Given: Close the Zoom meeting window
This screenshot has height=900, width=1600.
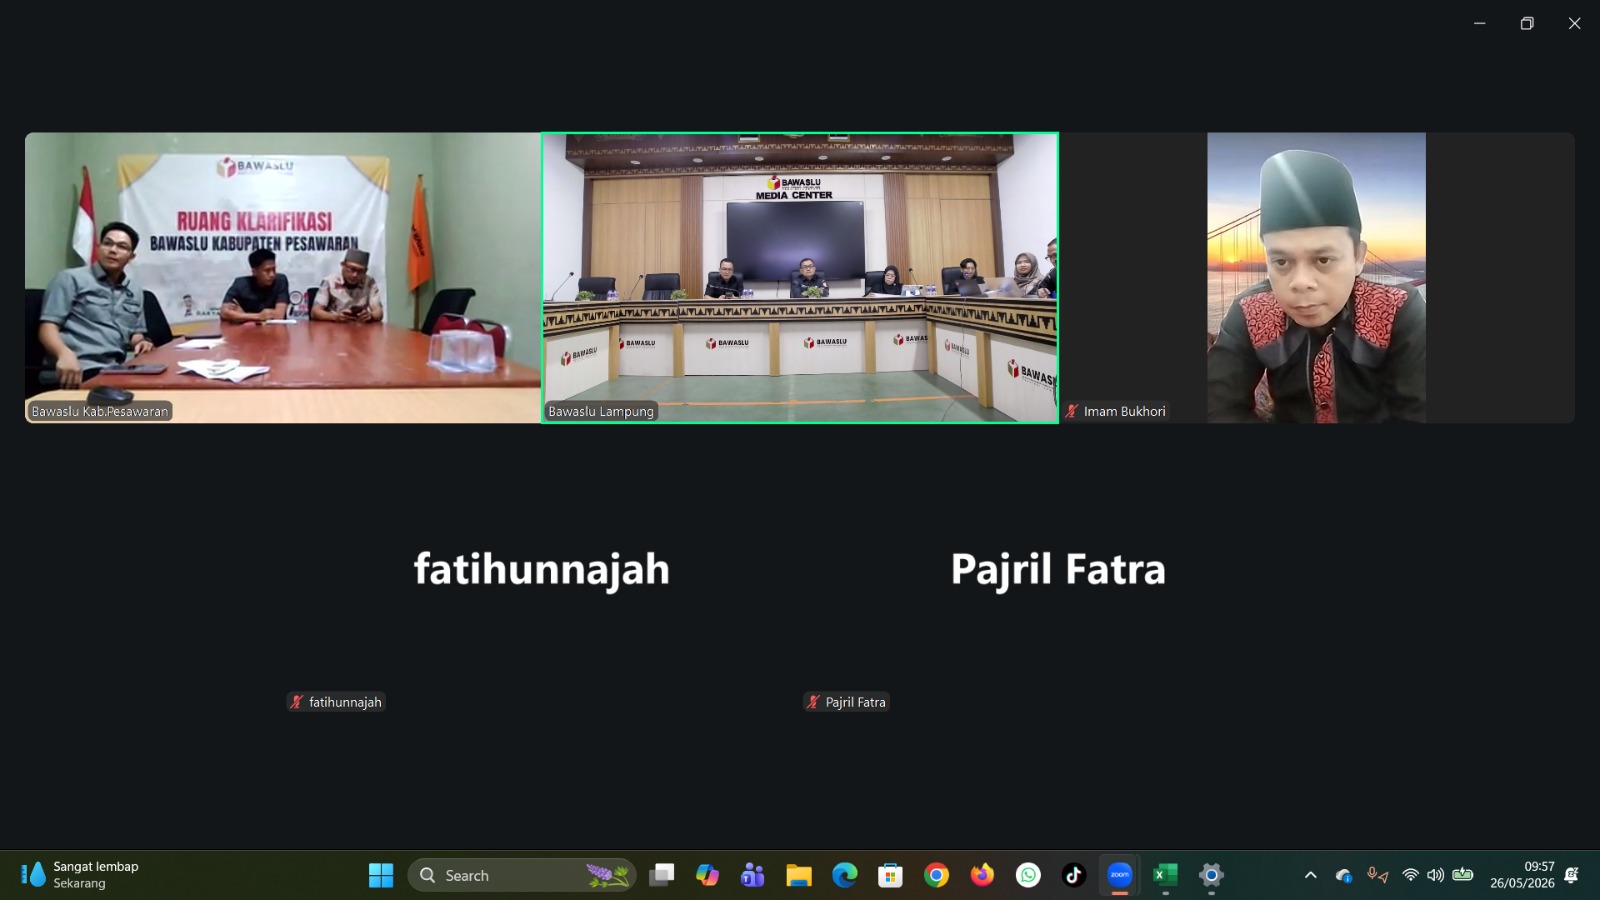Looking at the screenshot, I should click(1574, 23).
